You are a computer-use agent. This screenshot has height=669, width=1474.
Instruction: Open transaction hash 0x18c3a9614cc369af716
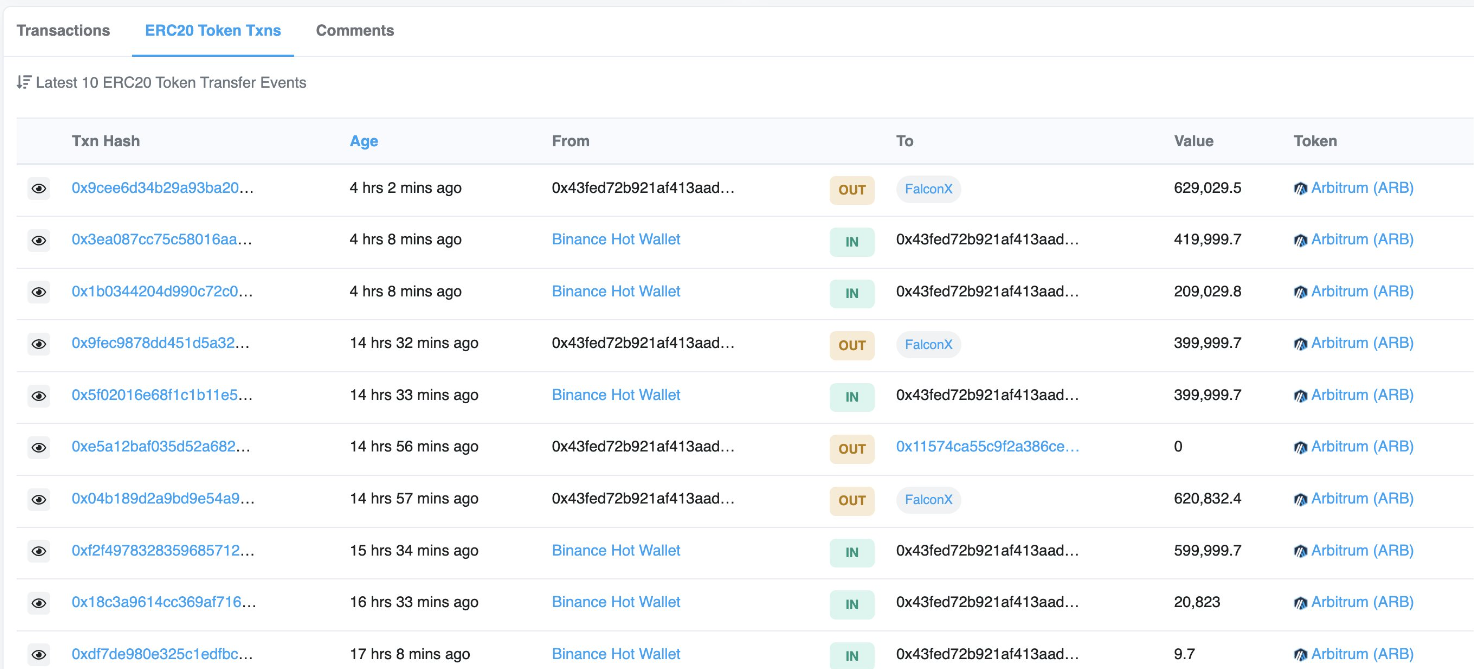tap(163, 602)
